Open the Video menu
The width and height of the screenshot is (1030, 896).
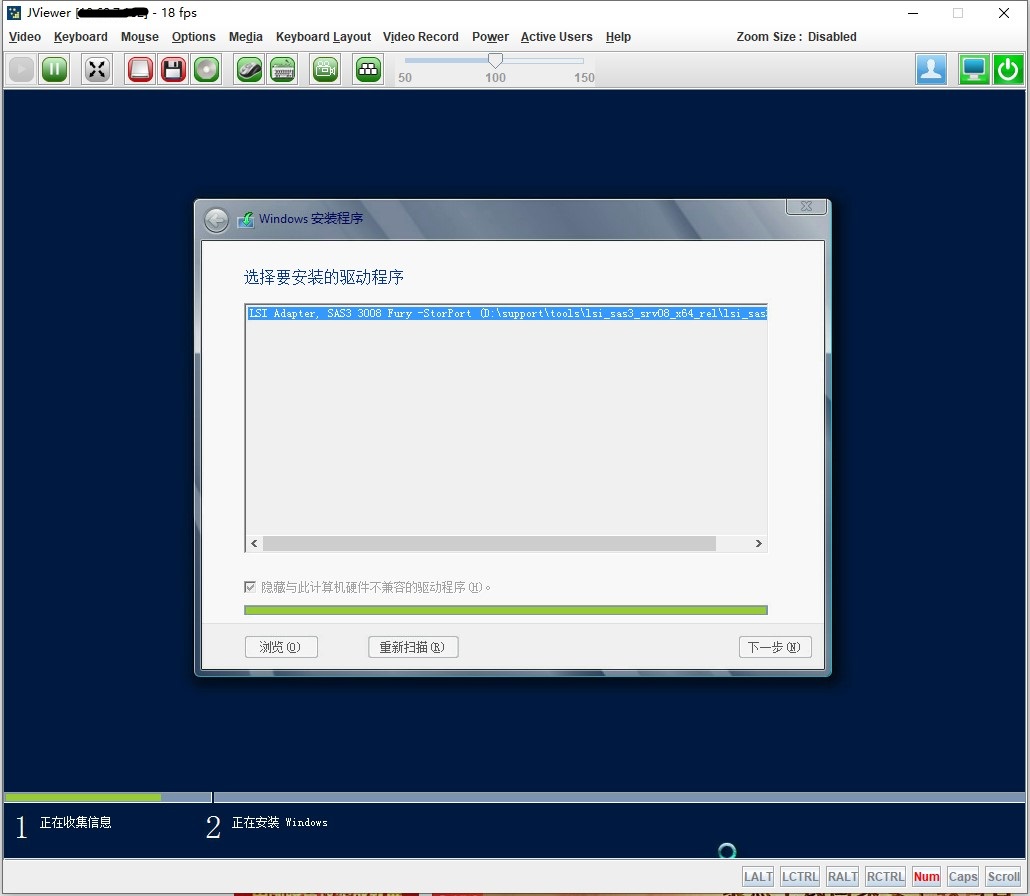click(x=25, y=37)
